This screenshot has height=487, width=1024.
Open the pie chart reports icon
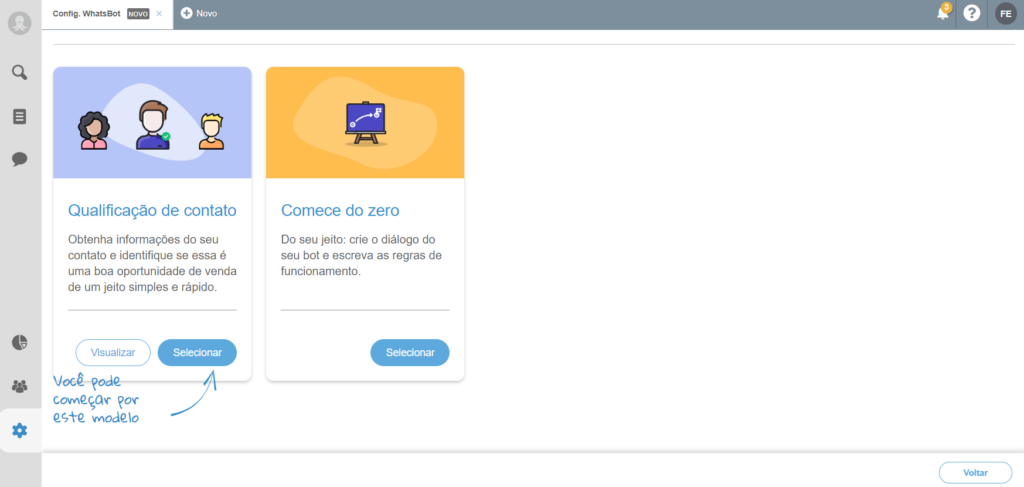(20, 342)
